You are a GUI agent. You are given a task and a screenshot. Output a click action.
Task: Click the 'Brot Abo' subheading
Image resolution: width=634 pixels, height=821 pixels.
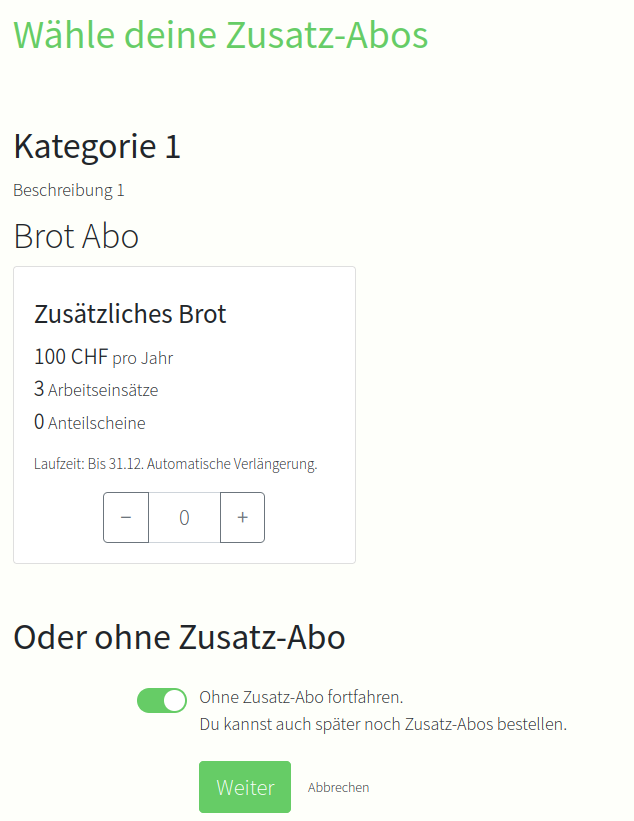tap(76, 236)
